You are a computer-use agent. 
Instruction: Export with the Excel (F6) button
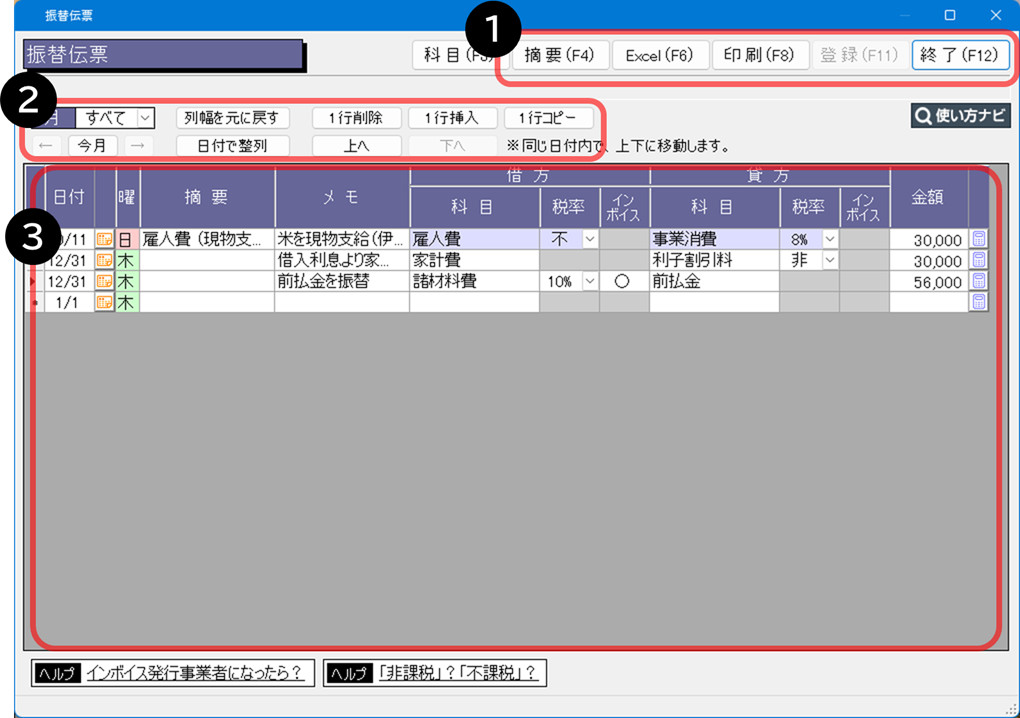click(659, 55)
